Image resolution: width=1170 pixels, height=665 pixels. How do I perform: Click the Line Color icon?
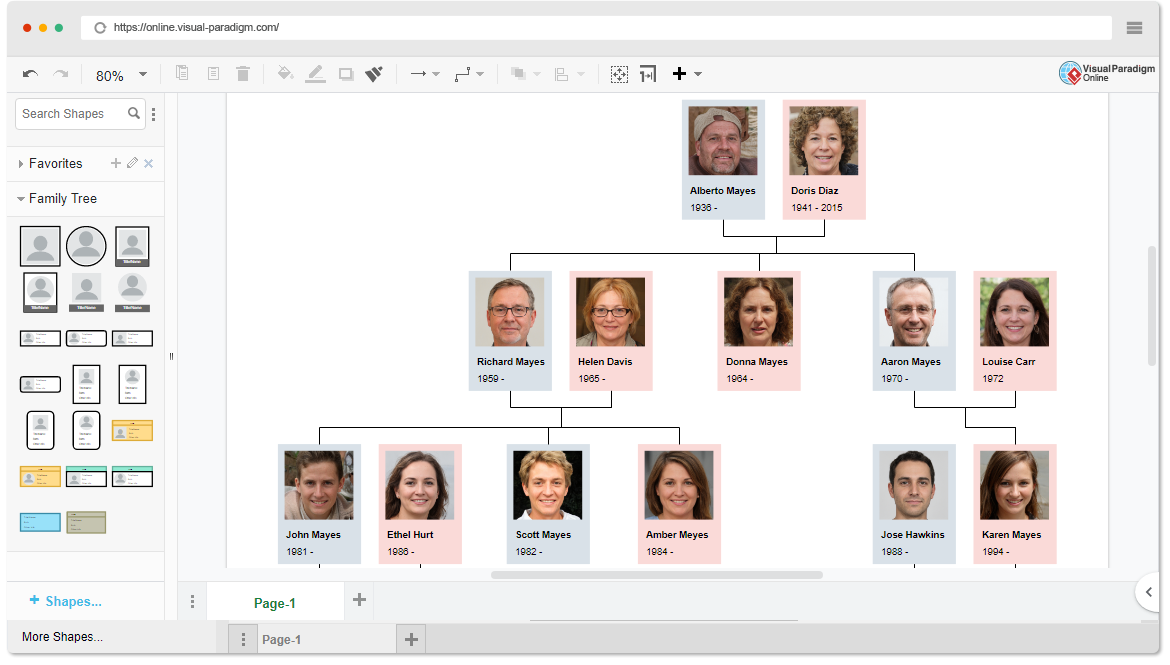click(316, 73)
